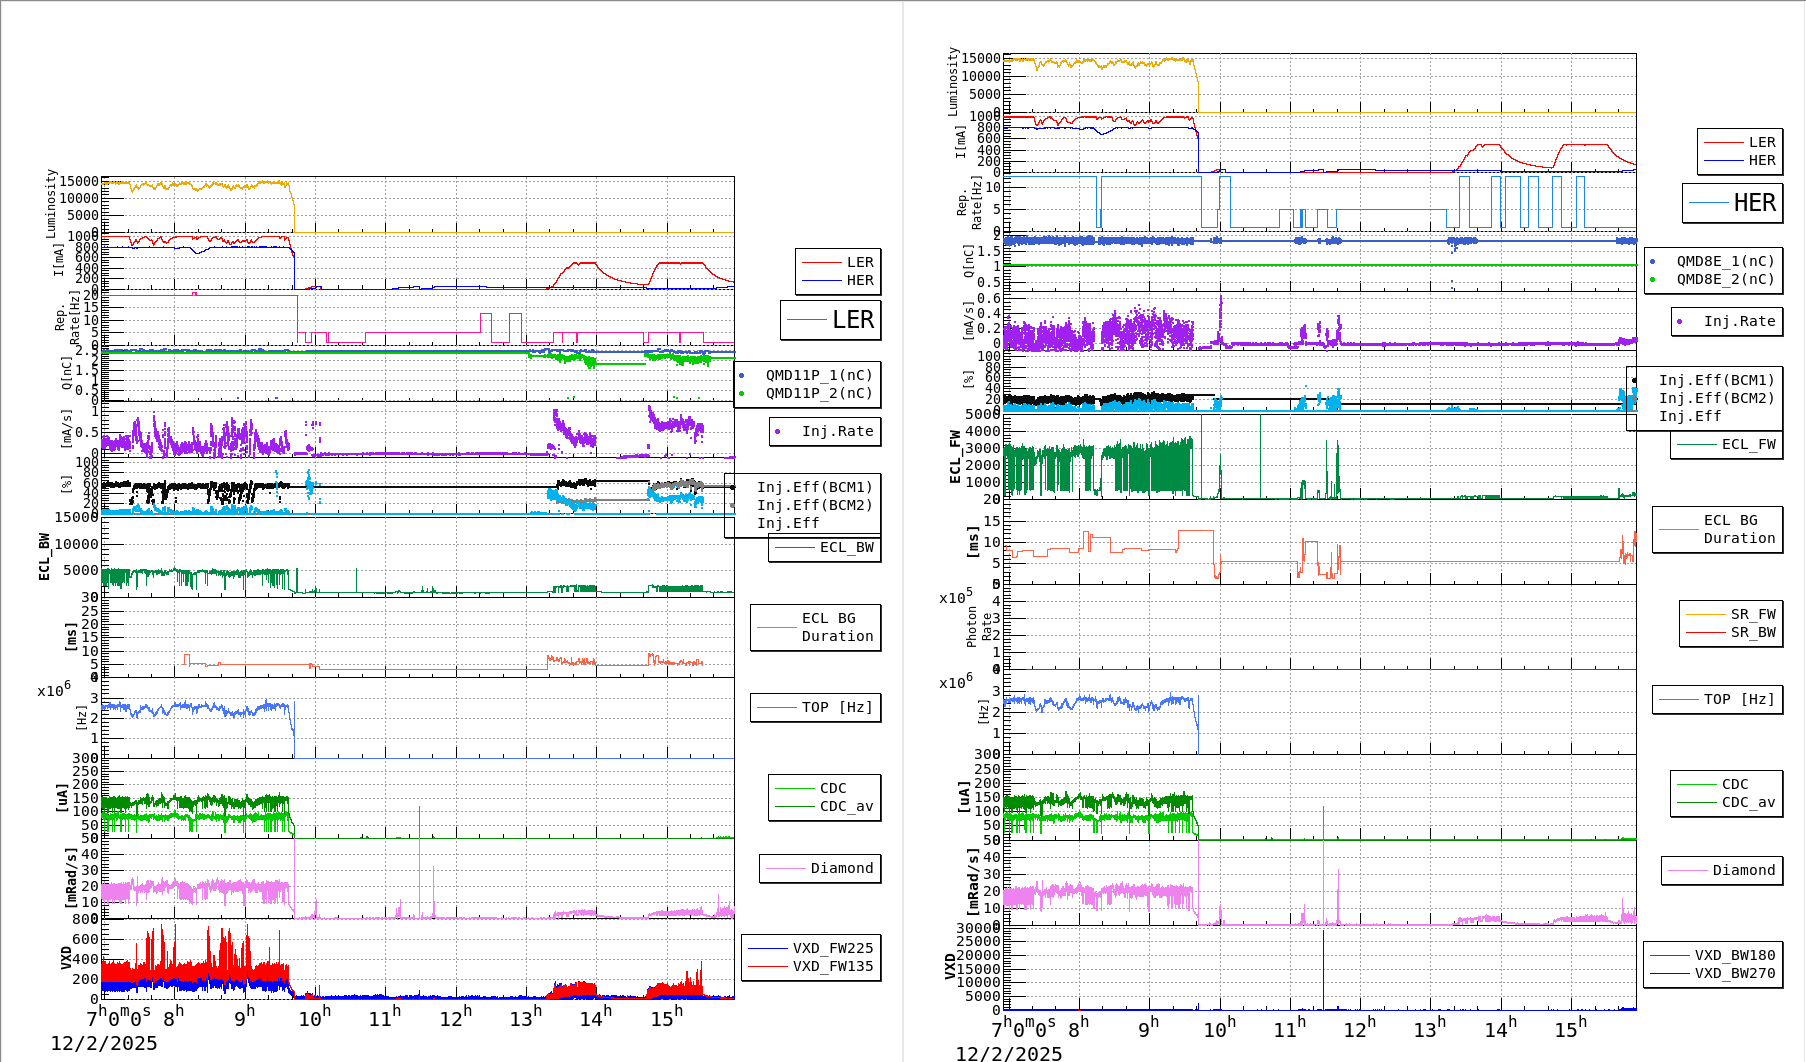The image size is (1806, 1062).
Task: Click Inj.Eff(BCM2) legend in the HER plot
Action: pyautogui.click(x=1716, y=398)
